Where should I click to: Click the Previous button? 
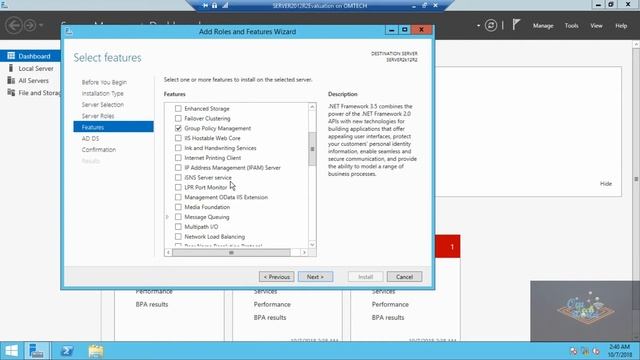[276, 277]
